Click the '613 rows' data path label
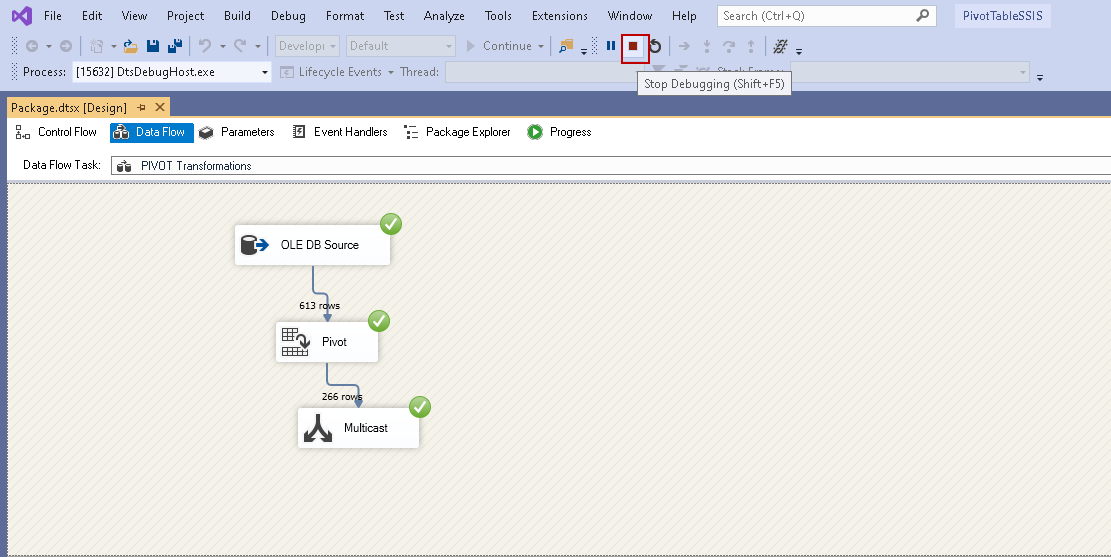 pos(320,305)
